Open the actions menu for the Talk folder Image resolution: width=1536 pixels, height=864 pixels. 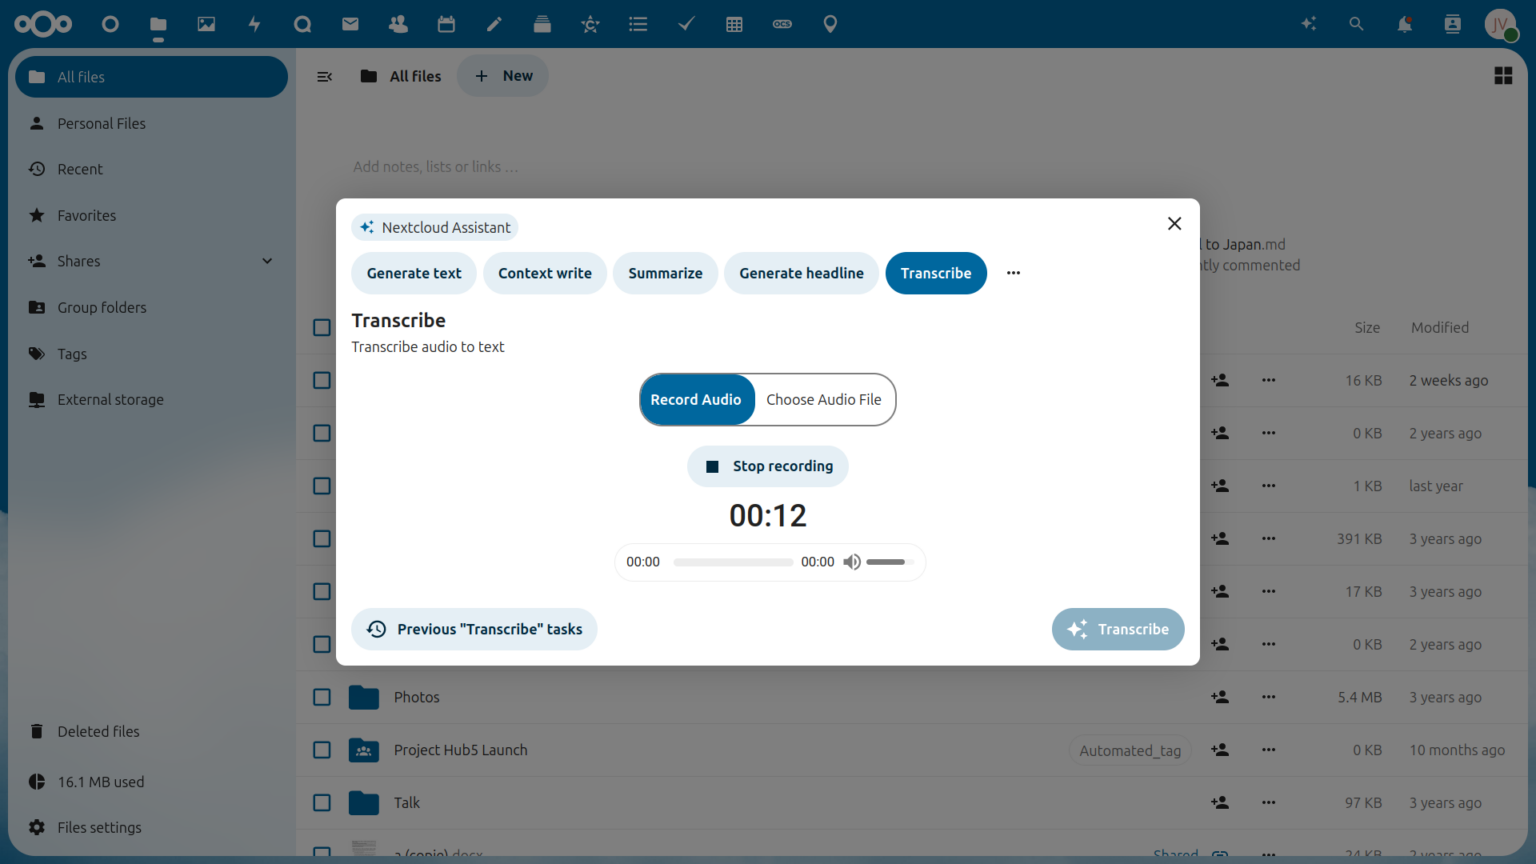pyautogui.click(x=1268, y=802)
